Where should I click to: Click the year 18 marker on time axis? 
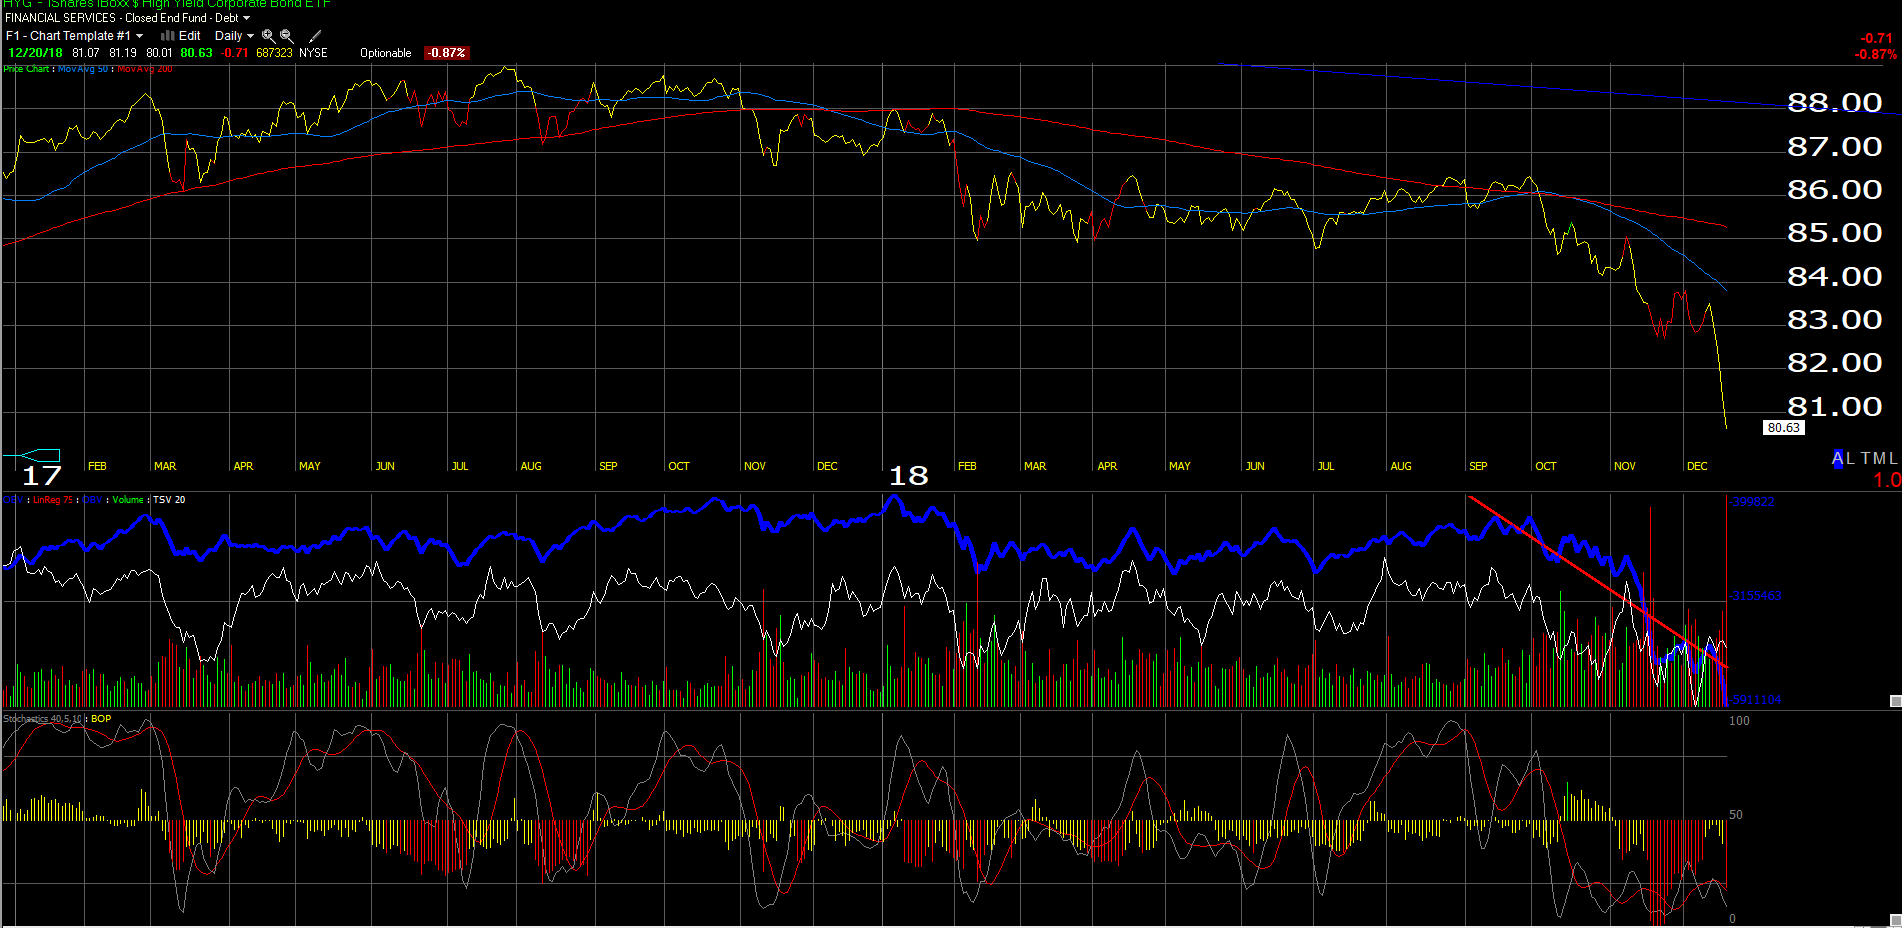pyautogui.click(x=908, y=476)
